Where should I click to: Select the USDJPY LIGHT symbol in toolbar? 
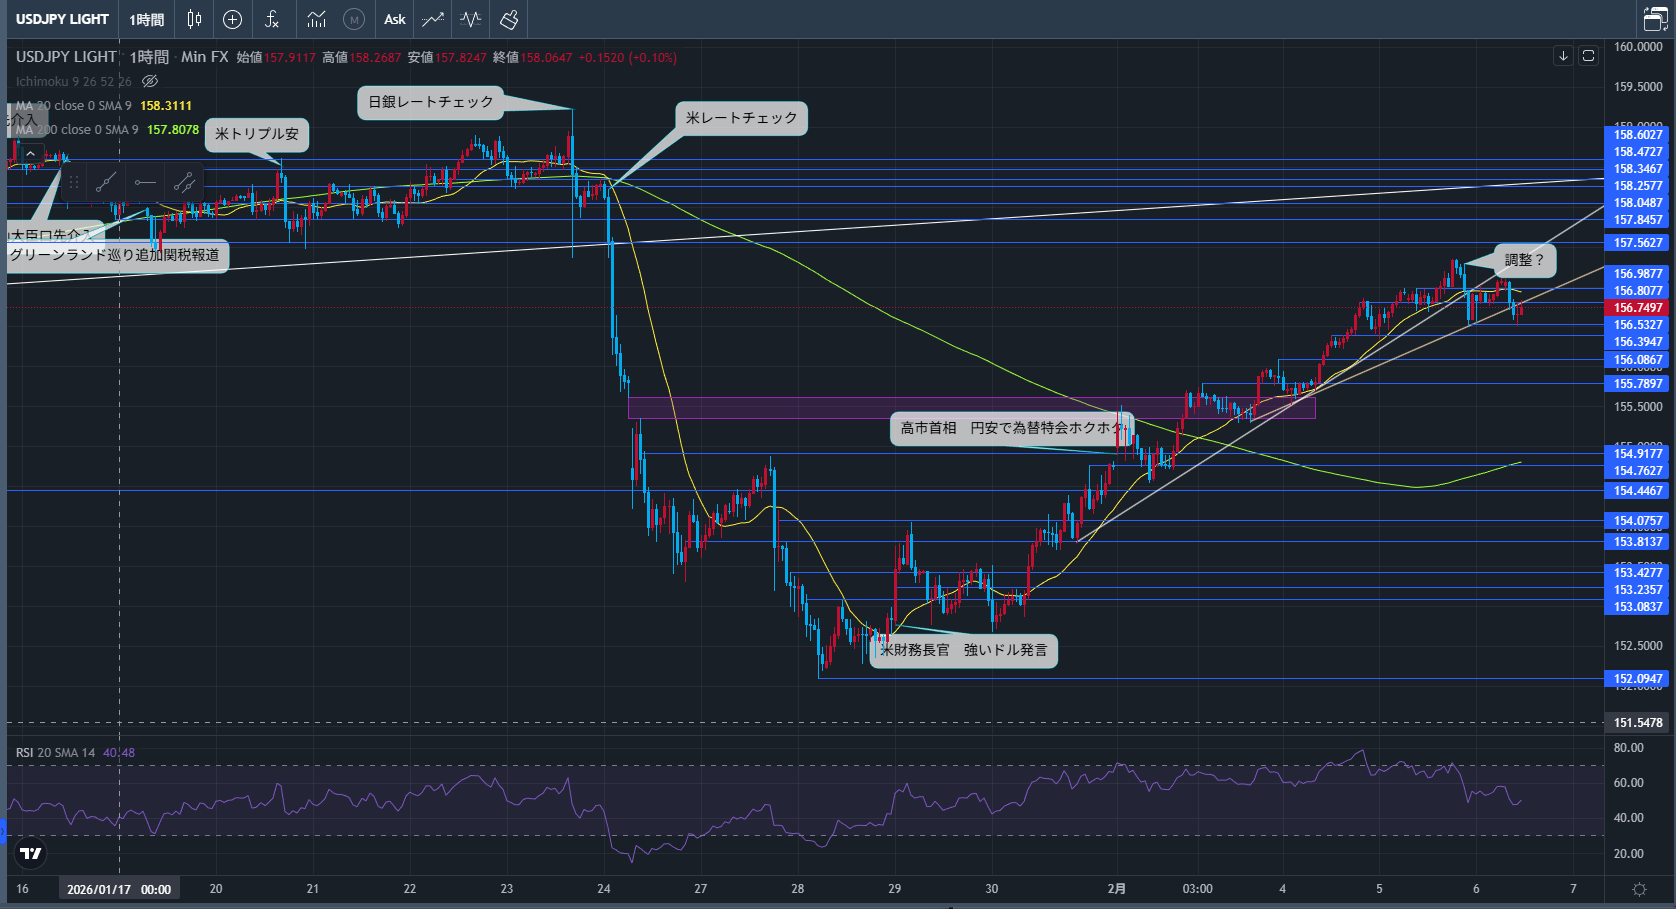tap(62, 19)
